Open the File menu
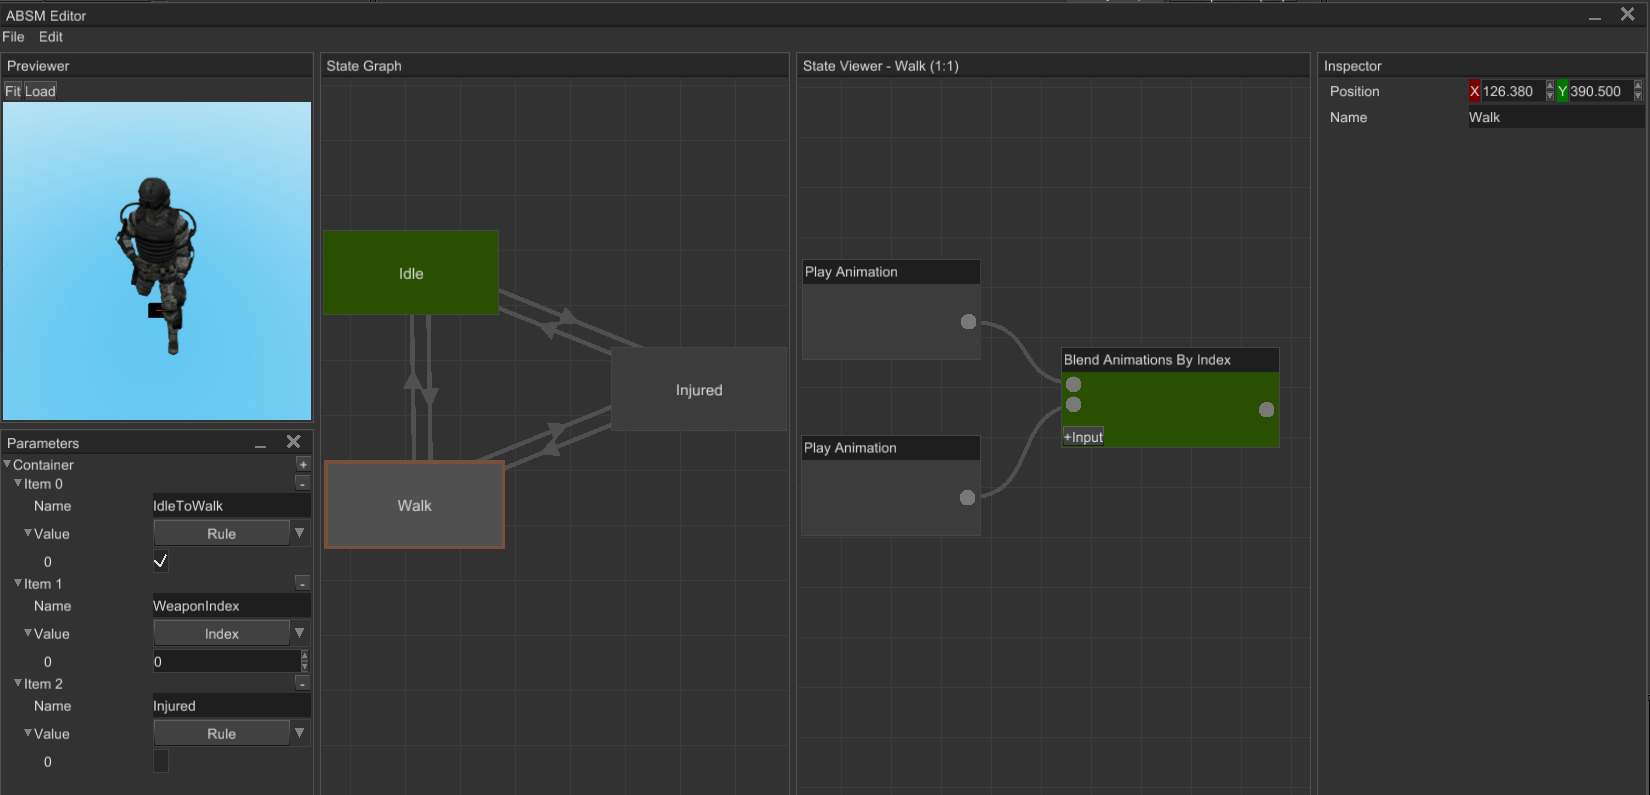Screen dimensions: 1650x795 [13, 37]
